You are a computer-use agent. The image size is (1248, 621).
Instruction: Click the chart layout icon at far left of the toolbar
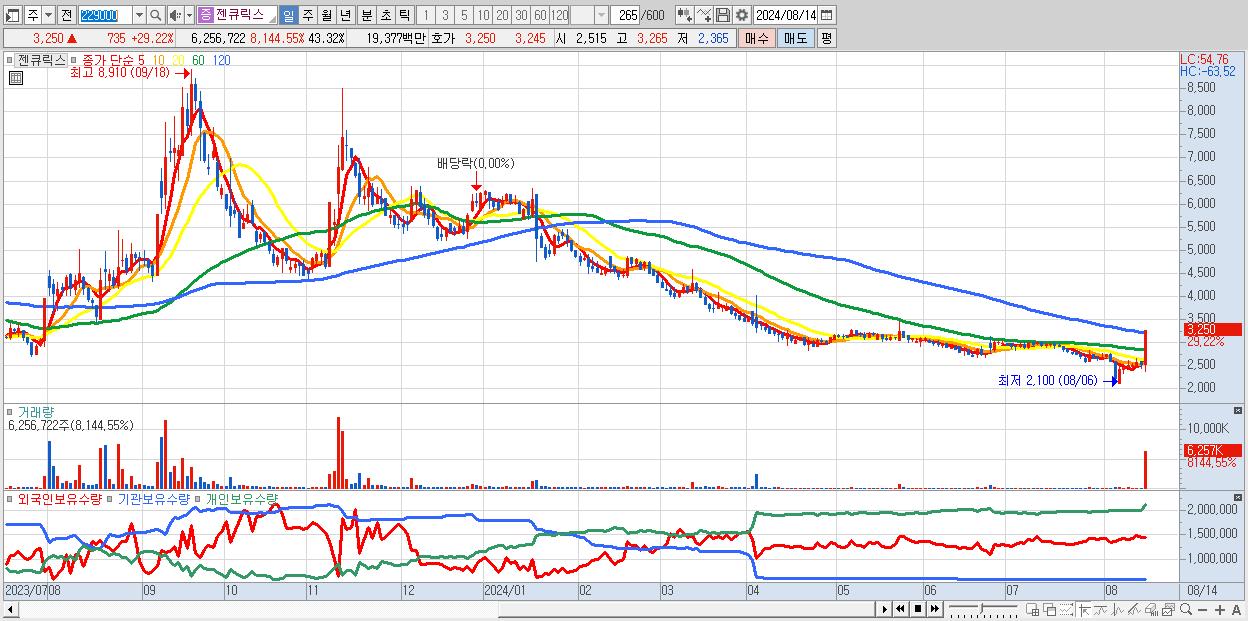tap(13, 15)
